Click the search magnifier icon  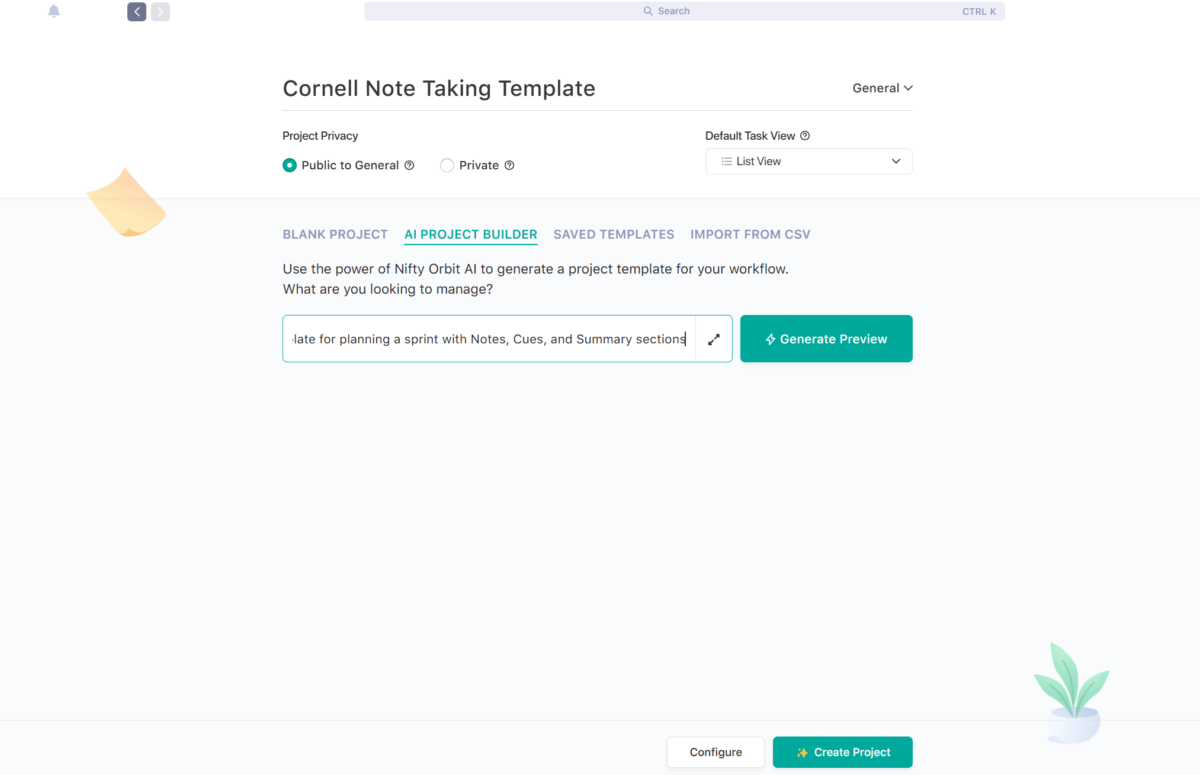(649, 10)
